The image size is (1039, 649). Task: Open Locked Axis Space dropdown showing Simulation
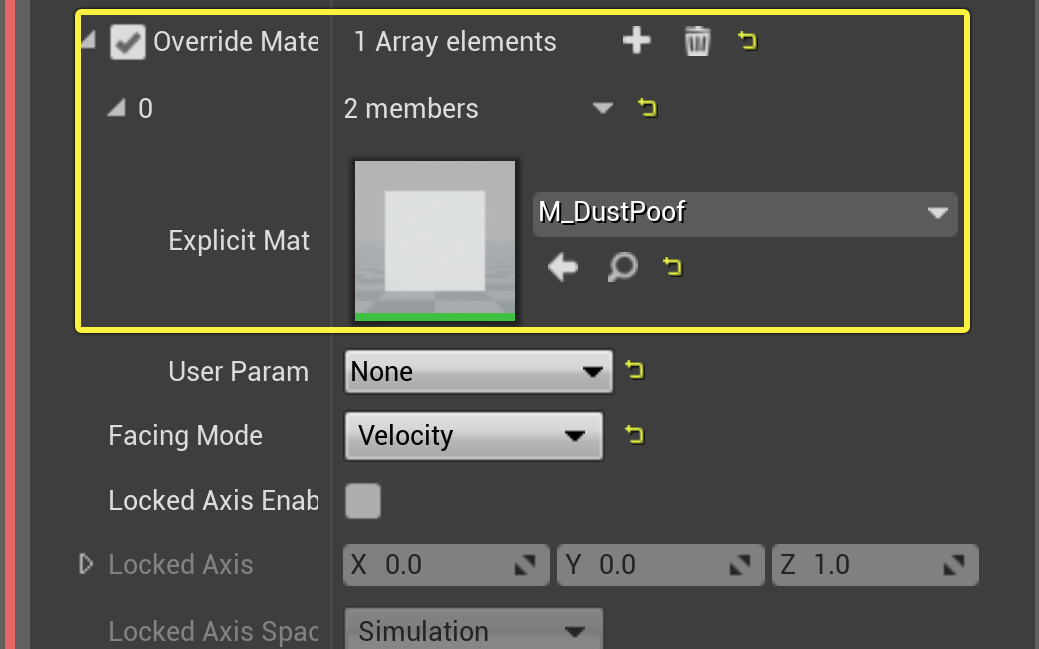tap(474, 630)
